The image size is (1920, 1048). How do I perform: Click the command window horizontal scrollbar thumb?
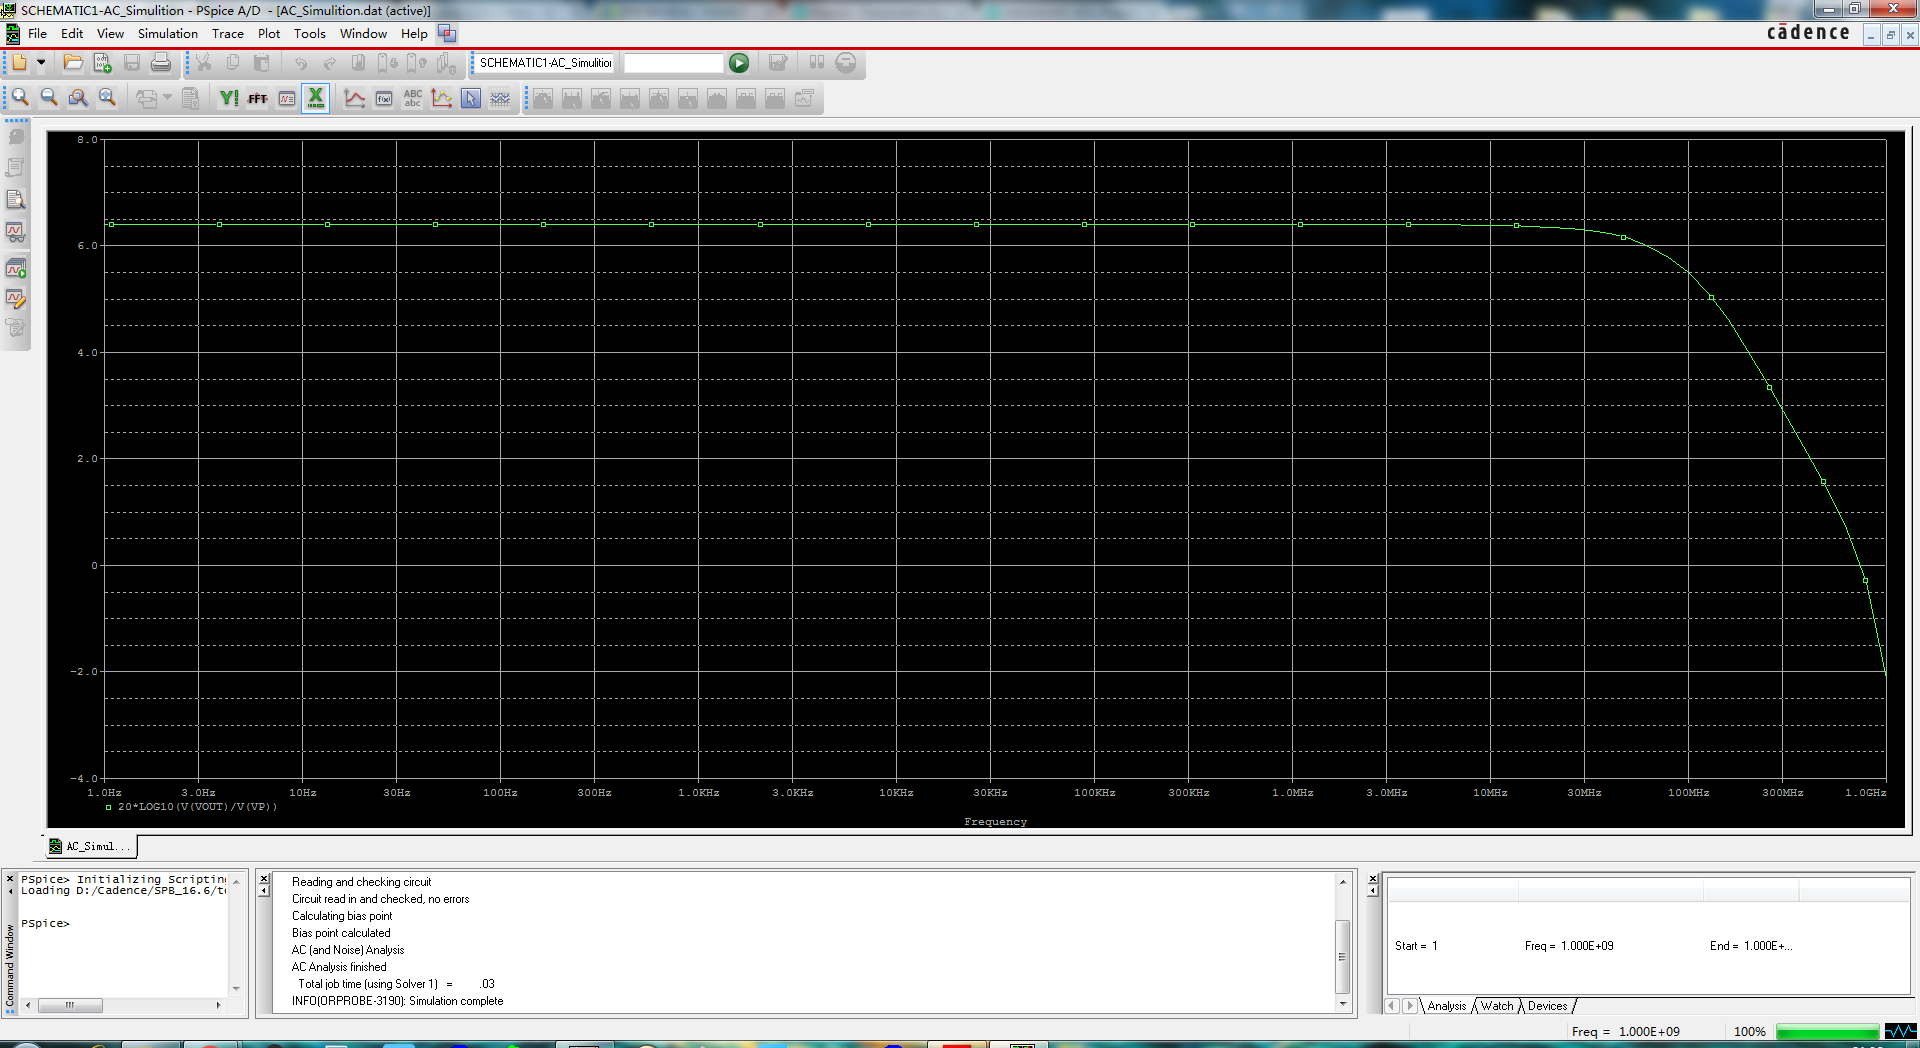pyautogui.click(x=70, y=1005)
